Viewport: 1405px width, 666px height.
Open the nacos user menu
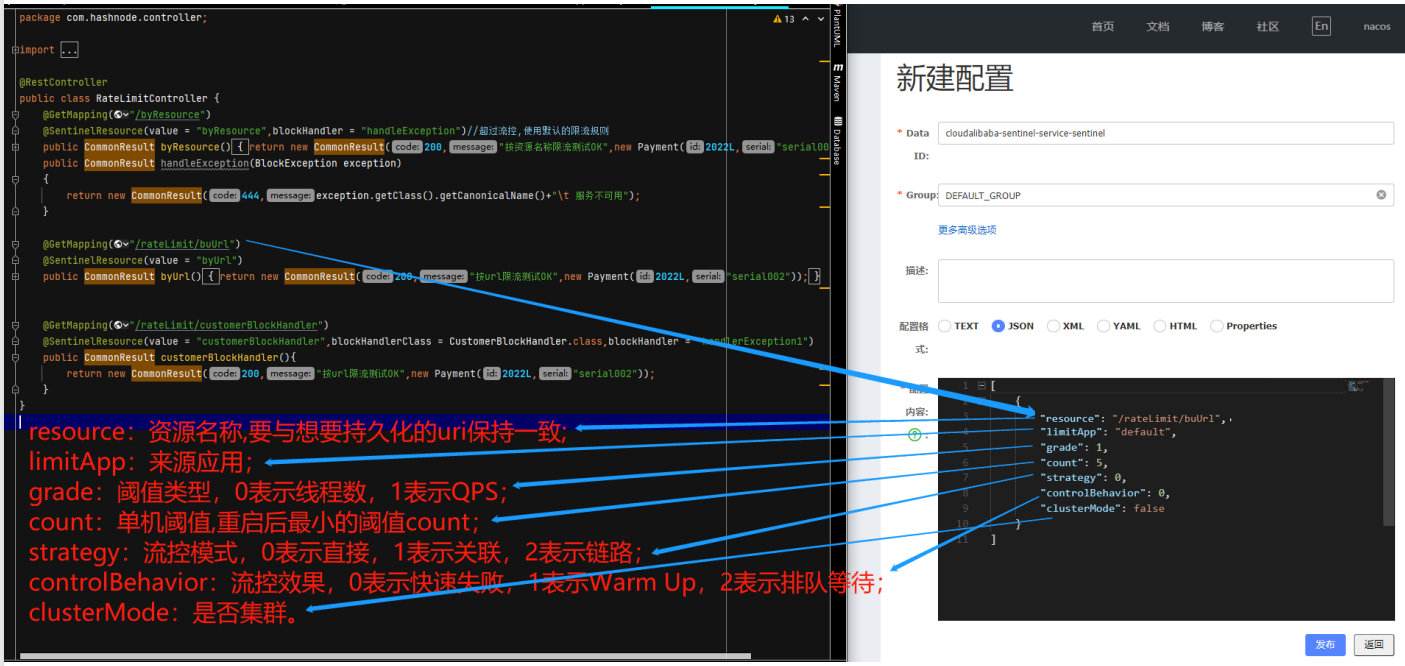(1377, 27)
